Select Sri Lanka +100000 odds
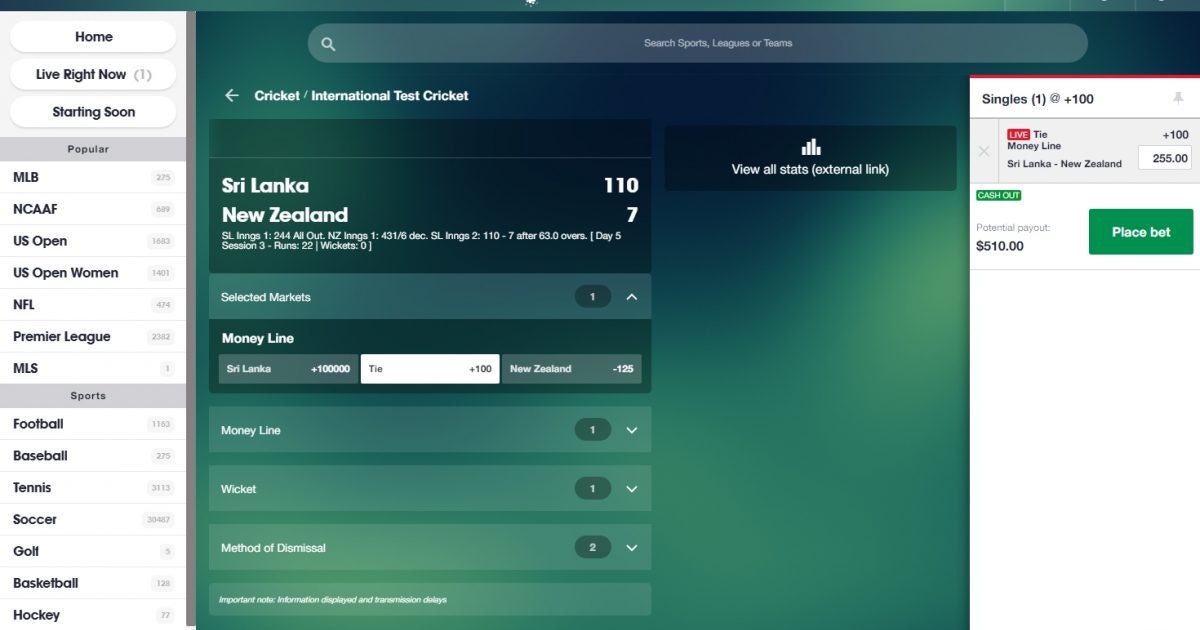 [x=288, y=369]
